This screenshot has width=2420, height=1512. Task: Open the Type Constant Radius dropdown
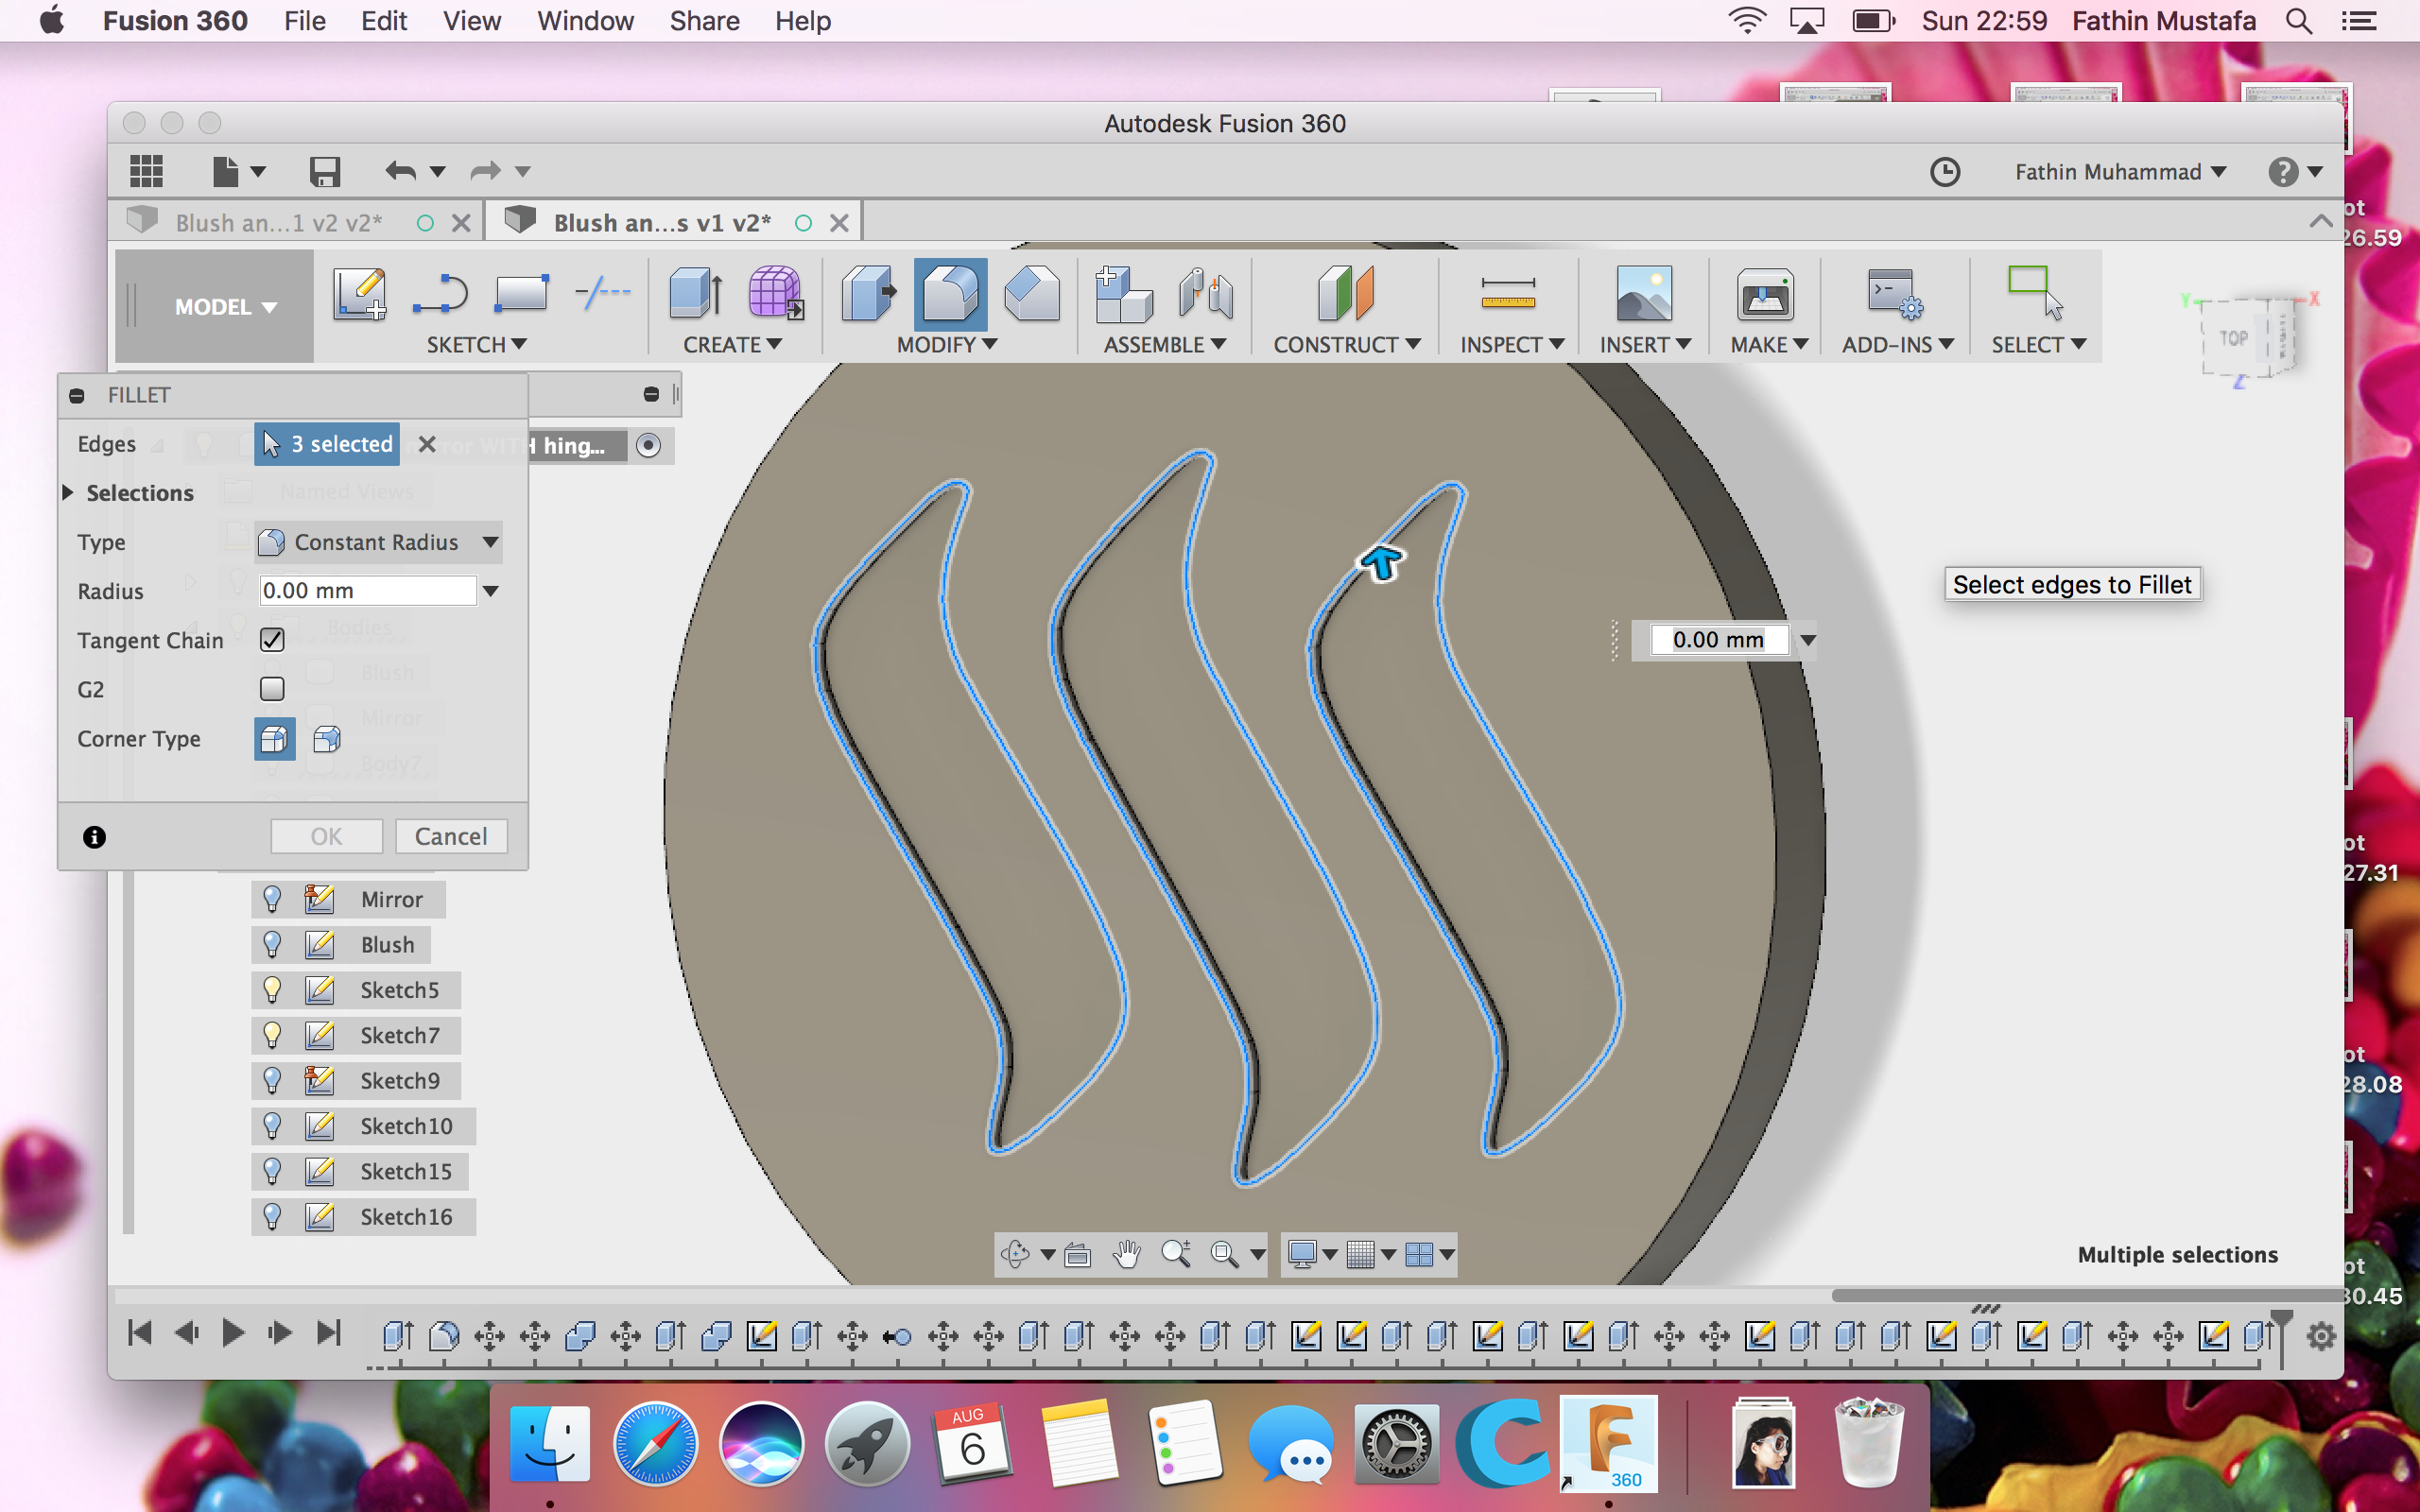coord(378,542)
